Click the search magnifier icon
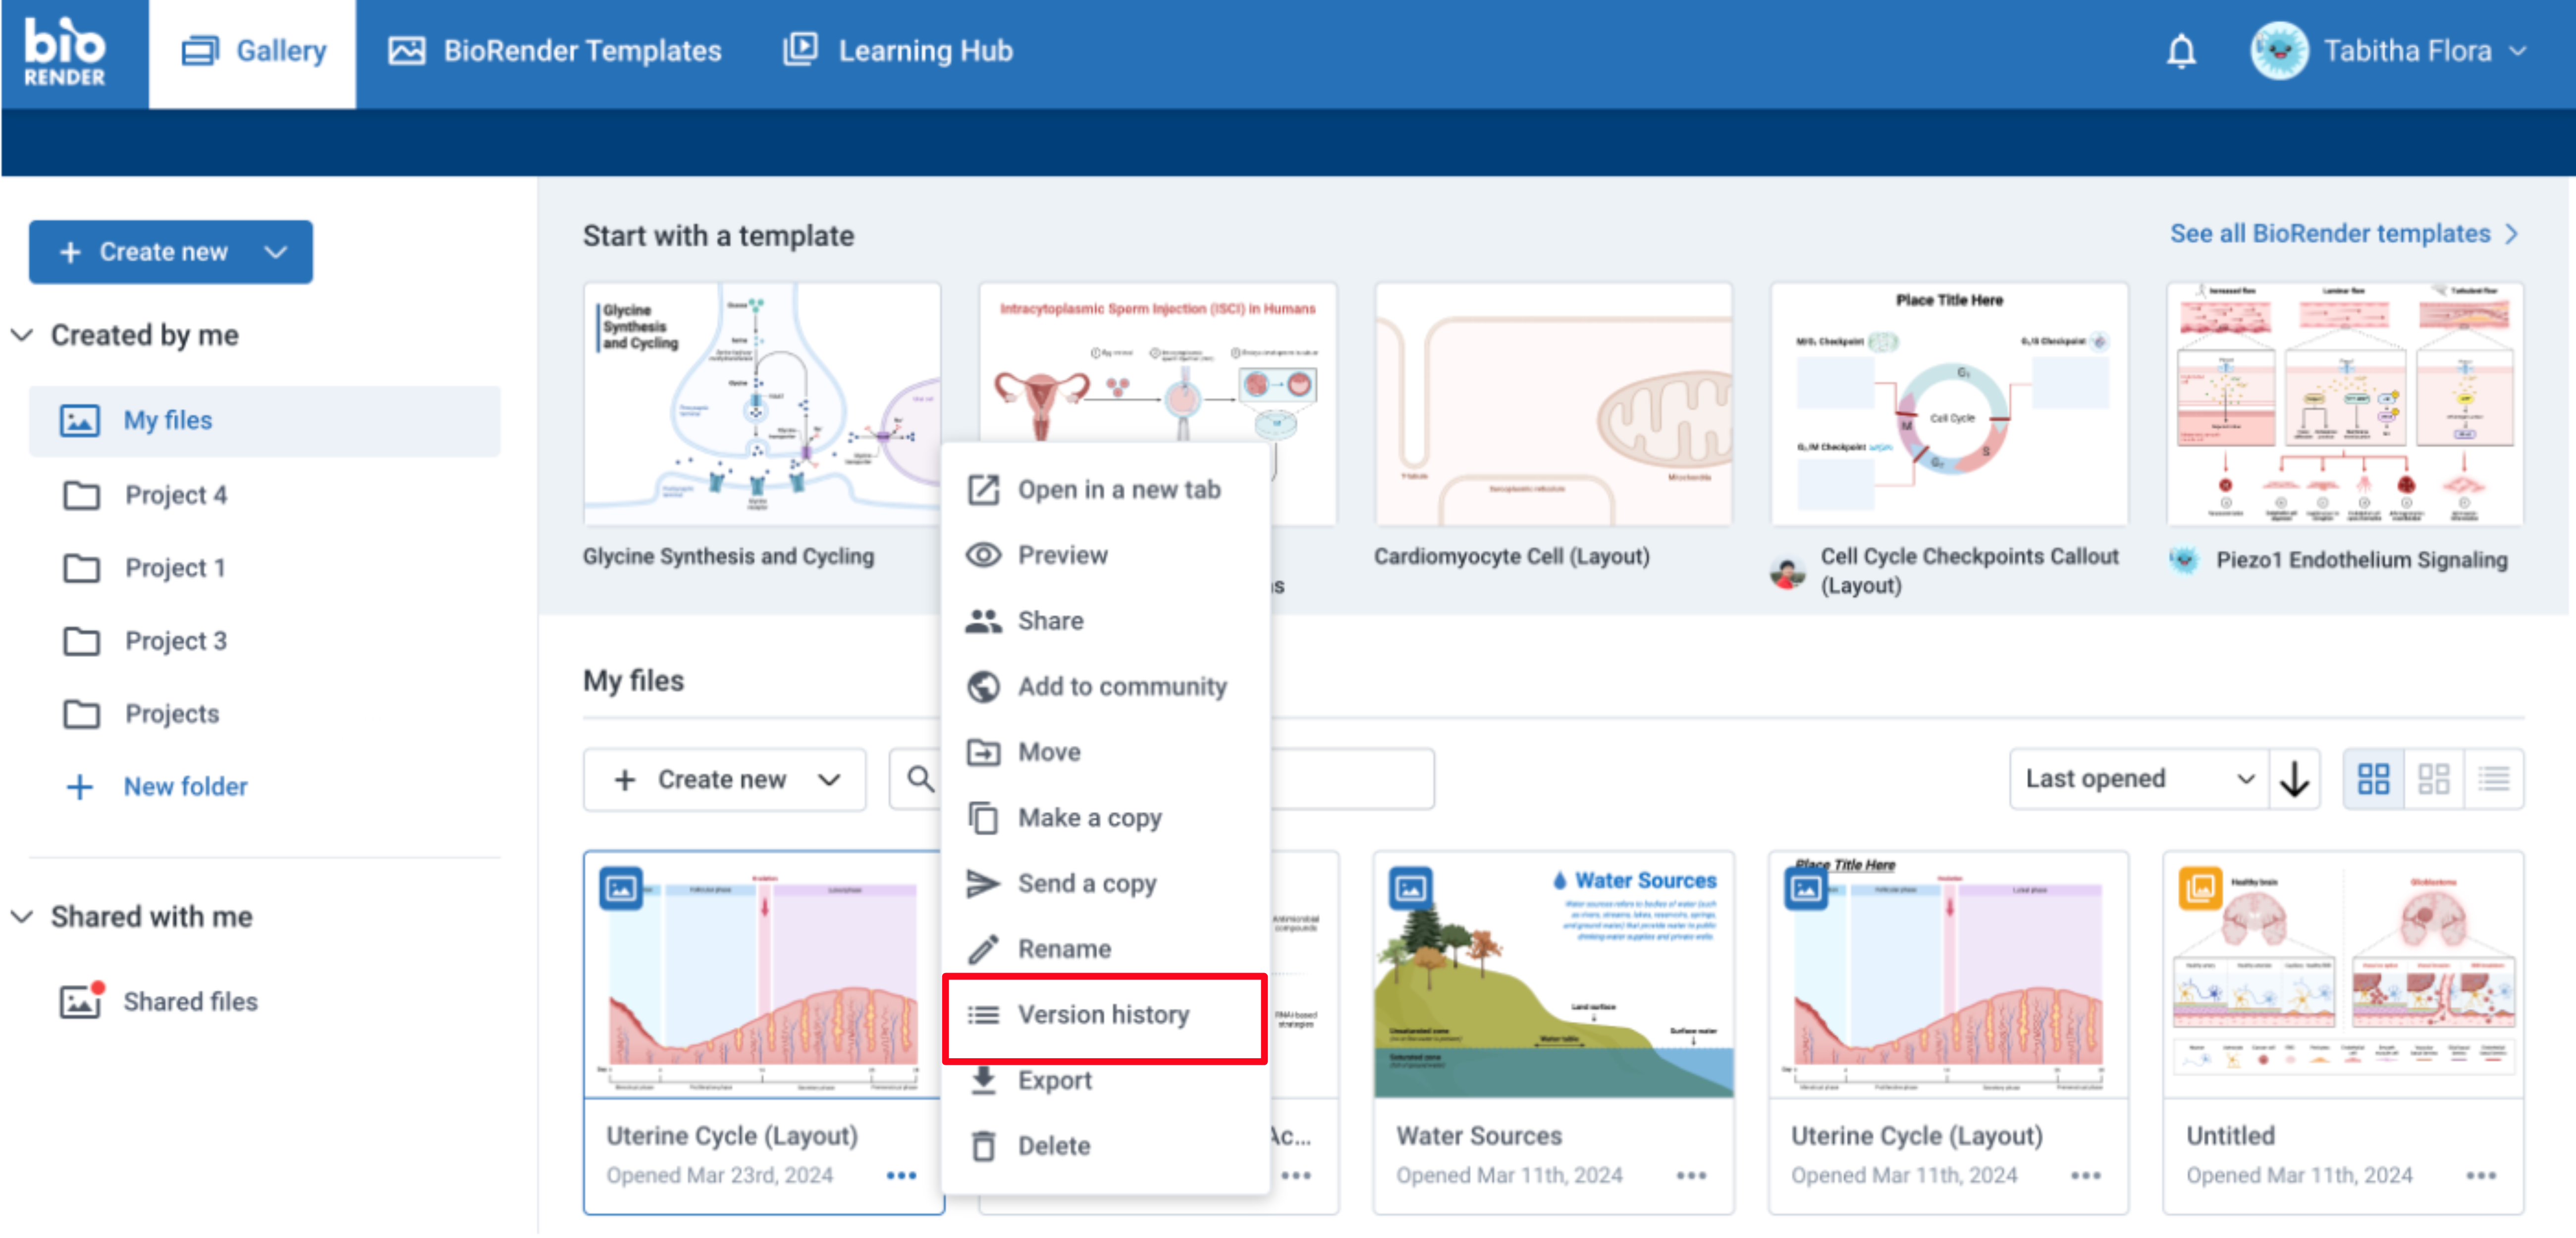Viewport: 2576px width, 1238px height. pos(919,779)
